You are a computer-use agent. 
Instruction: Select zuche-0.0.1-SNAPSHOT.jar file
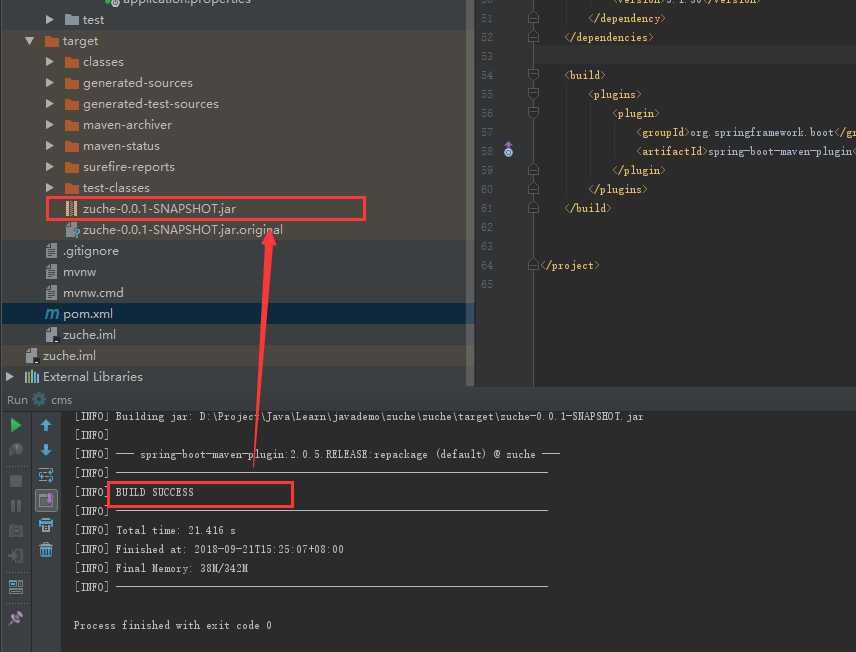point(159,209)
